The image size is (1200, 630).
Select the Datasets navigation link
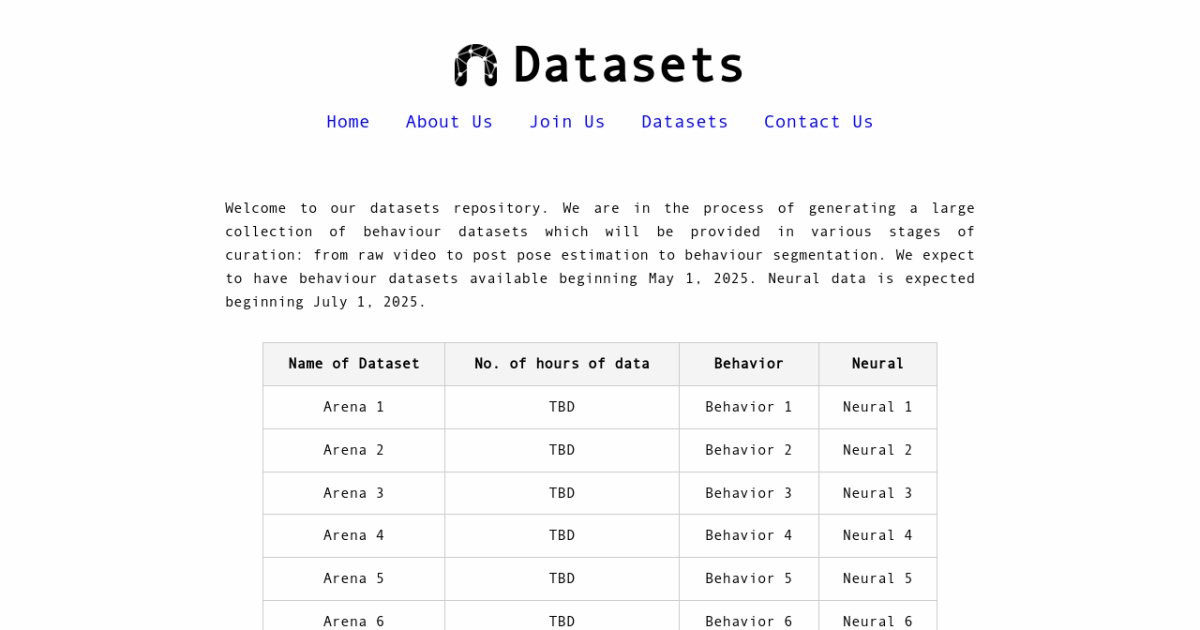(x=685, y=122)
